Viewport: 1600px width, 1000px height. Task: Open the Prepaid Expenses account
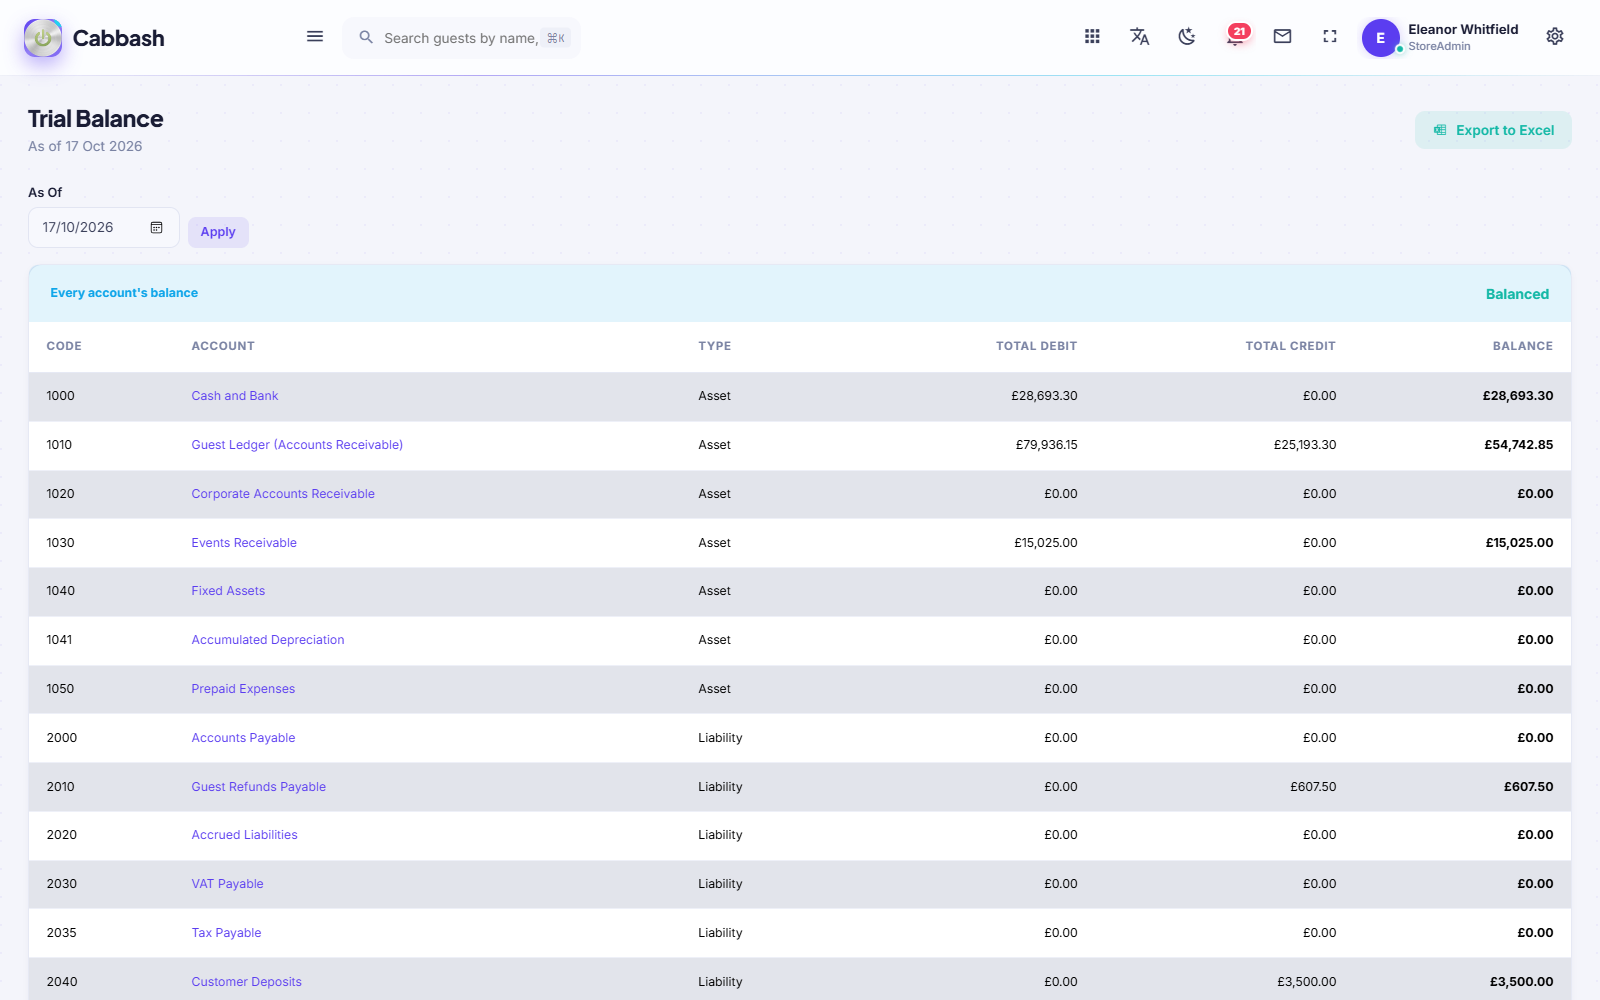pos(243,689)
